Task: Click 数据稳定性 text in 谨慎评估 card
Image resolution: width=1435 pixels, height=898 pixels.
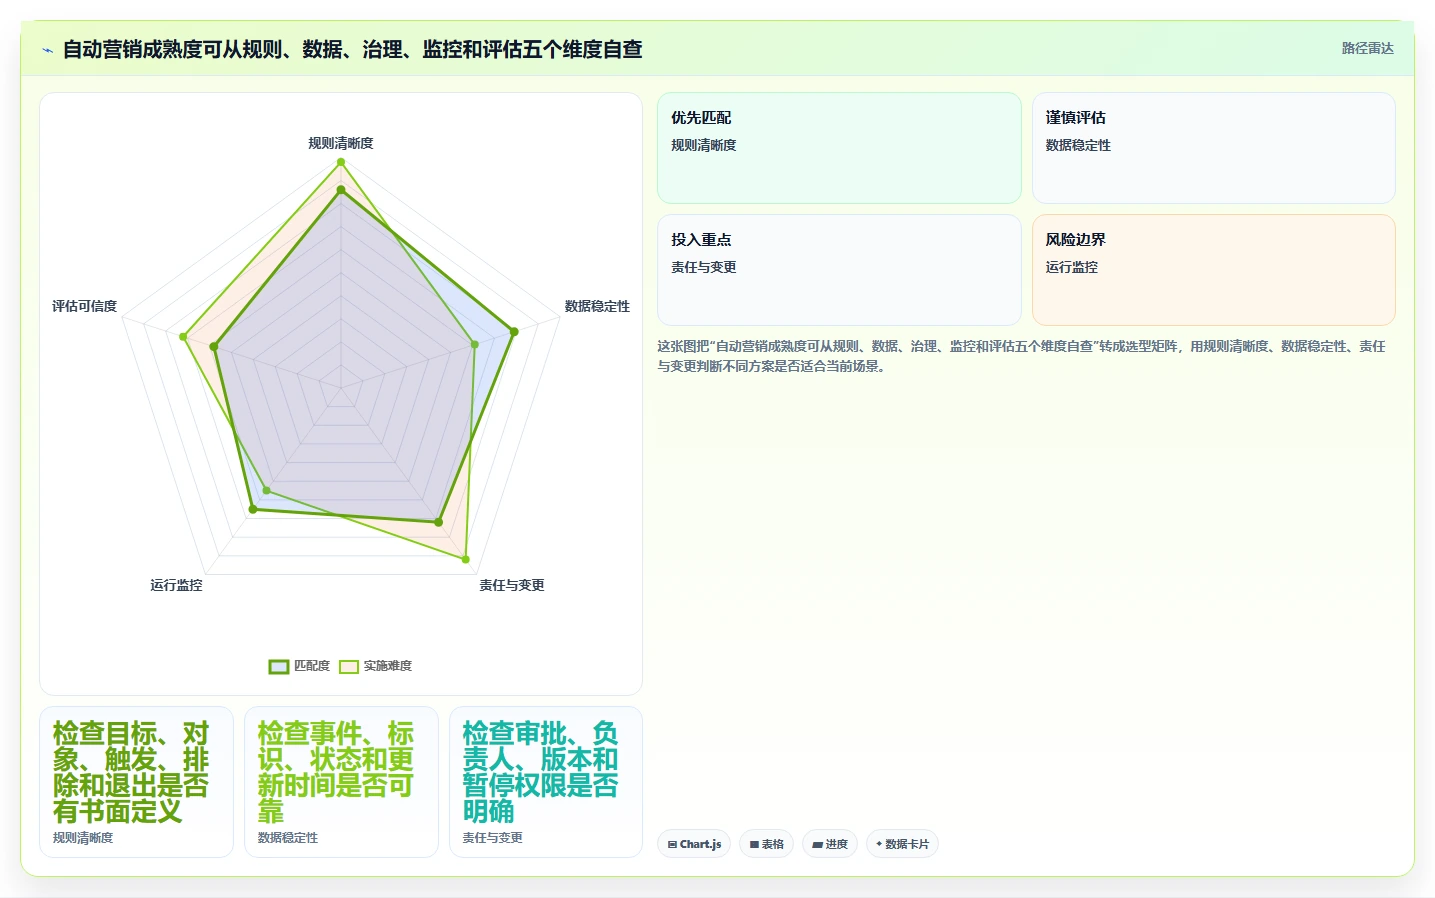Action: point(1078,145)
